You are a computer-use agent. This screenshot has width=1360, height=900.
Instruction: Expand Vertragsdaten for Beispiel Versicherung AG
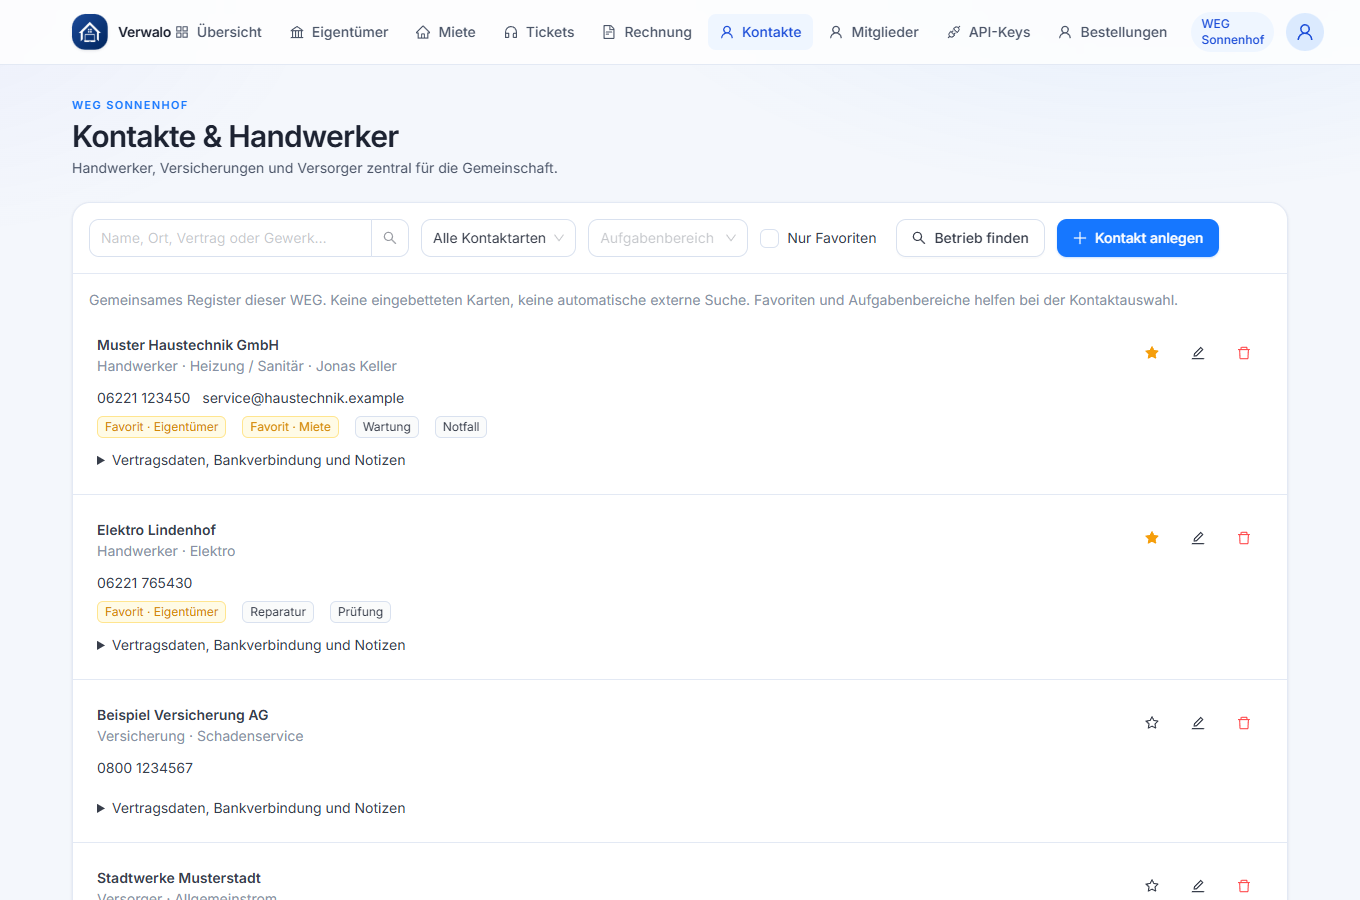click(x=251, y=808)
